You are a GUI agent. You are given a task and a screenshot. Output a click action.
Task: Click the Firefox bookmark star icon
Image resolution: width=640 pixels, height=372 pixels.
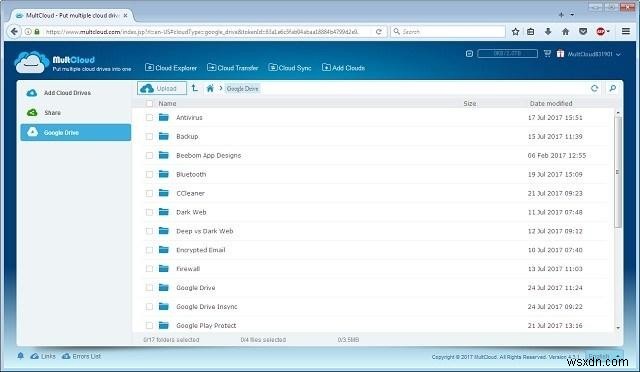pyautogui.click(x=516, y=31)
